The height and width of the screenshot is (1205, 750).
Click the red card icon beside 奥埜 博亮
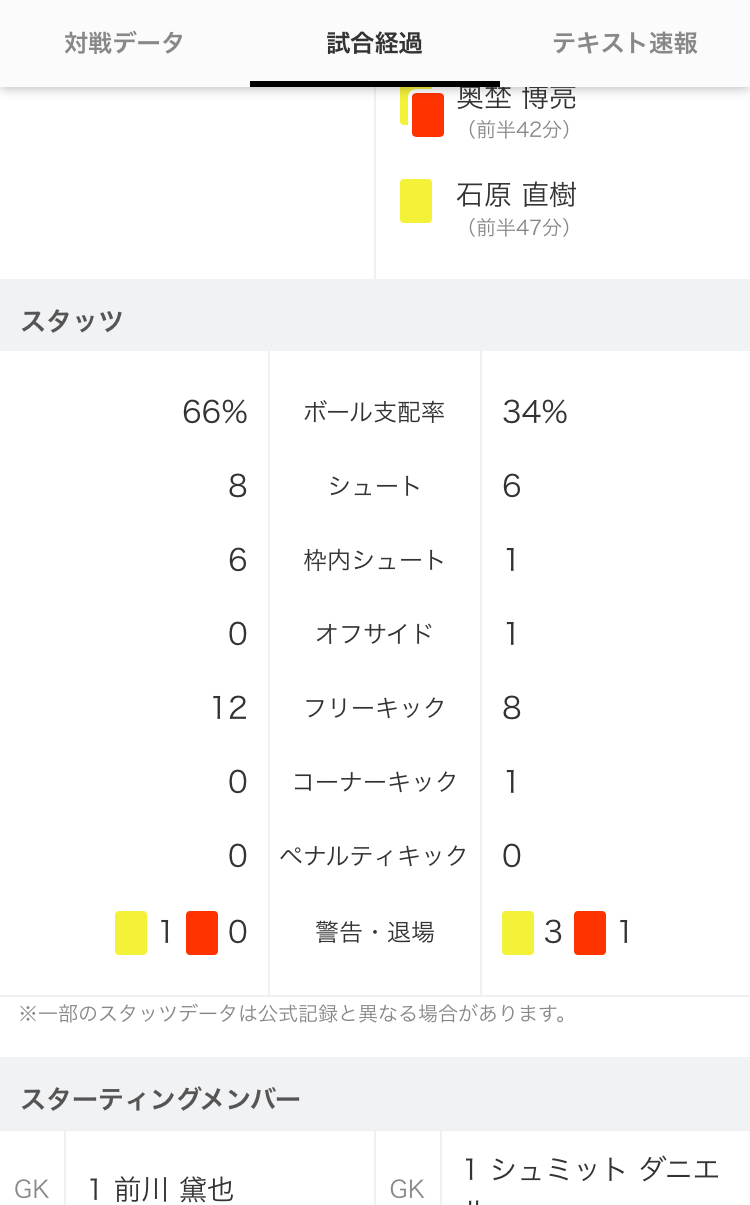pos(428,114)
